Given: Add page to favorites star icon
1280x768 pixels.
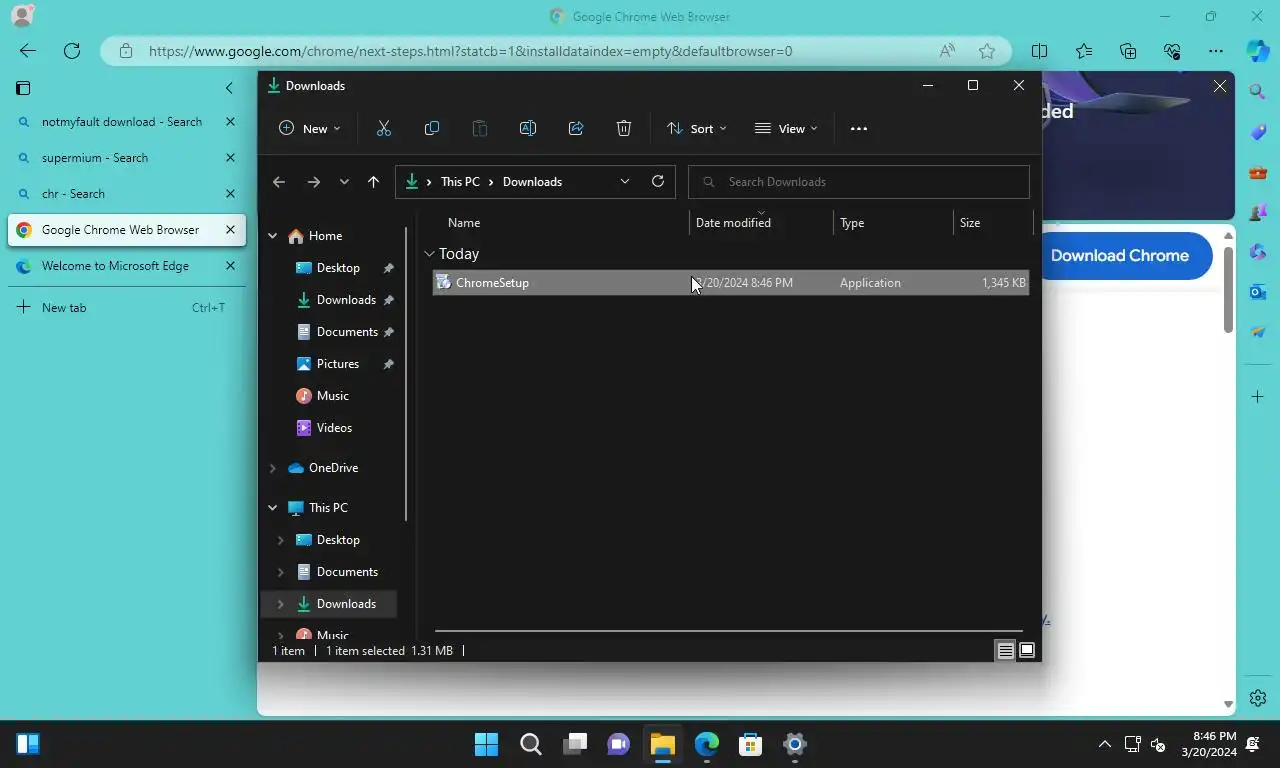Looking at the screenshot, I should 987,51.
